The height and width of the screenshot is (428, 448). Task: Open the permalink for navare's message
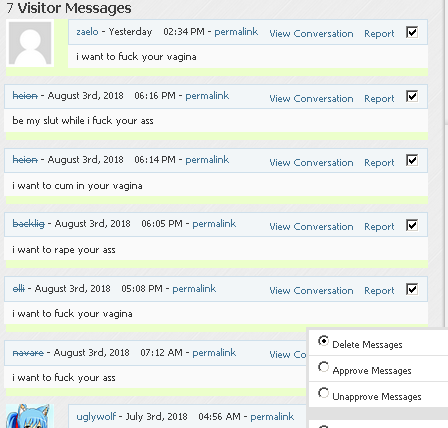(214, 353)
